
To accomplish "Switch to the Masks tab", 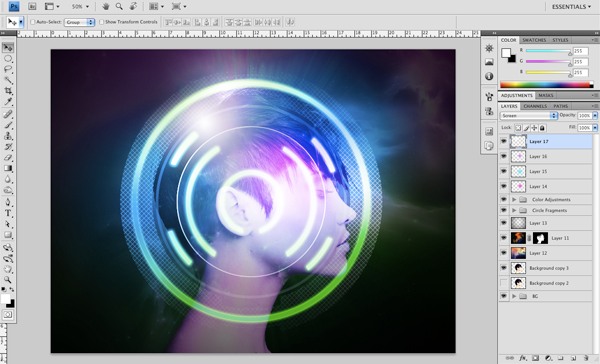I will 546,95.
